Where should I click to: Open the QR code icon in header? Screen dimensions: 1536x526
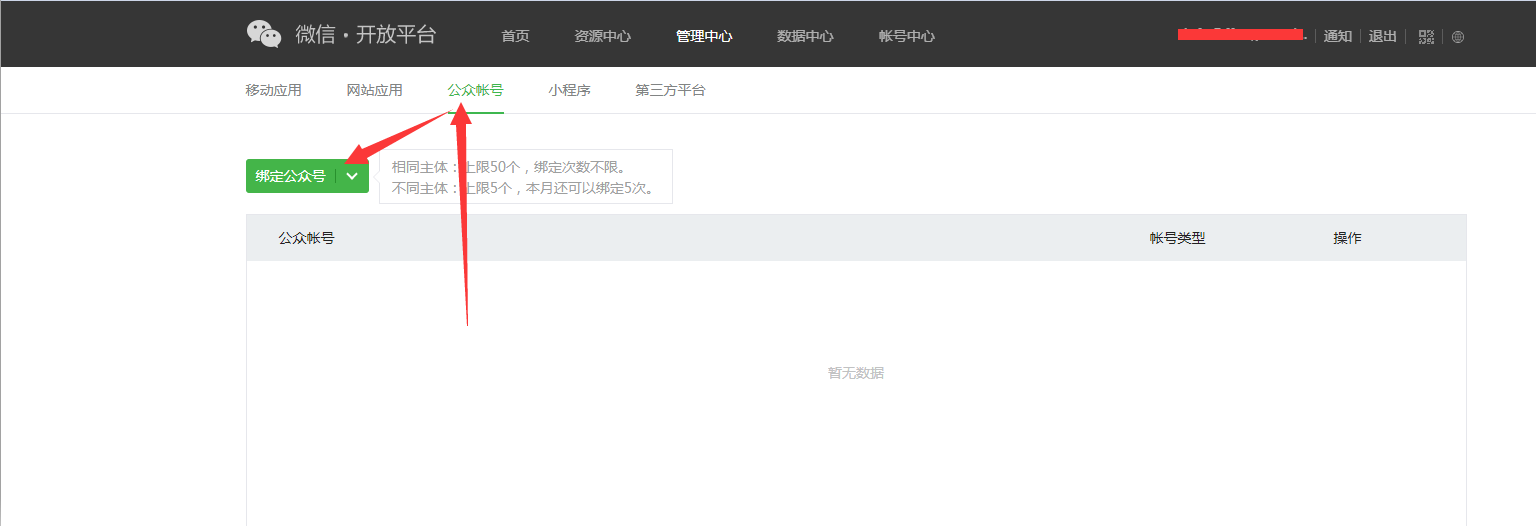1426,37
